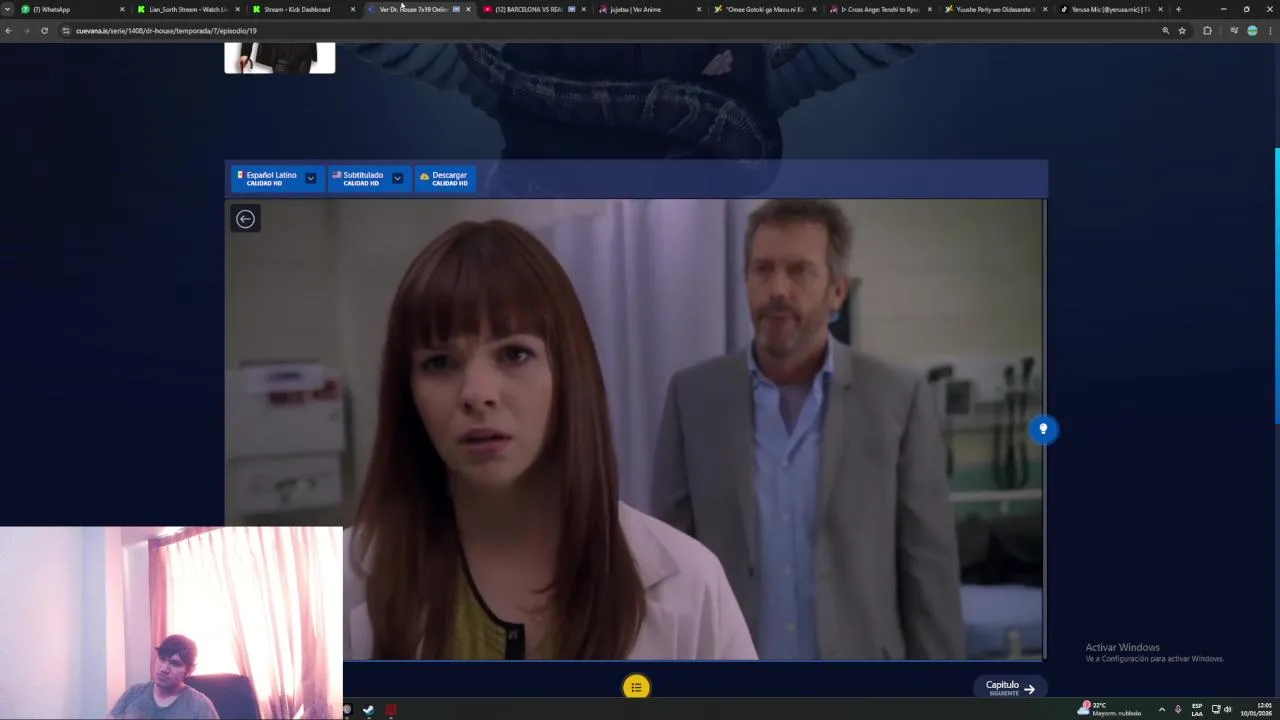1280x720 pixels.
Task: Open the clock showing 12:01
Action: point(1256,710)
